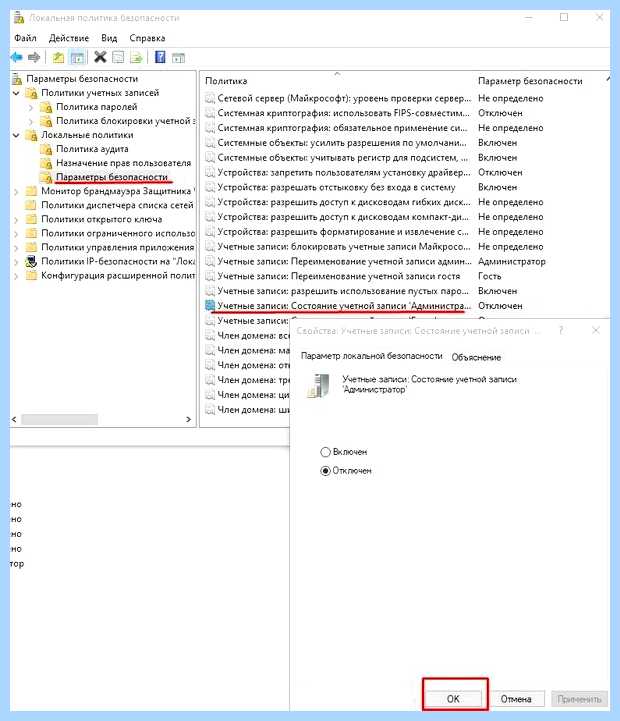Select 'Устройства: разрешать отстыковку без входа' row
620x721 pixels.
[336, 188]
